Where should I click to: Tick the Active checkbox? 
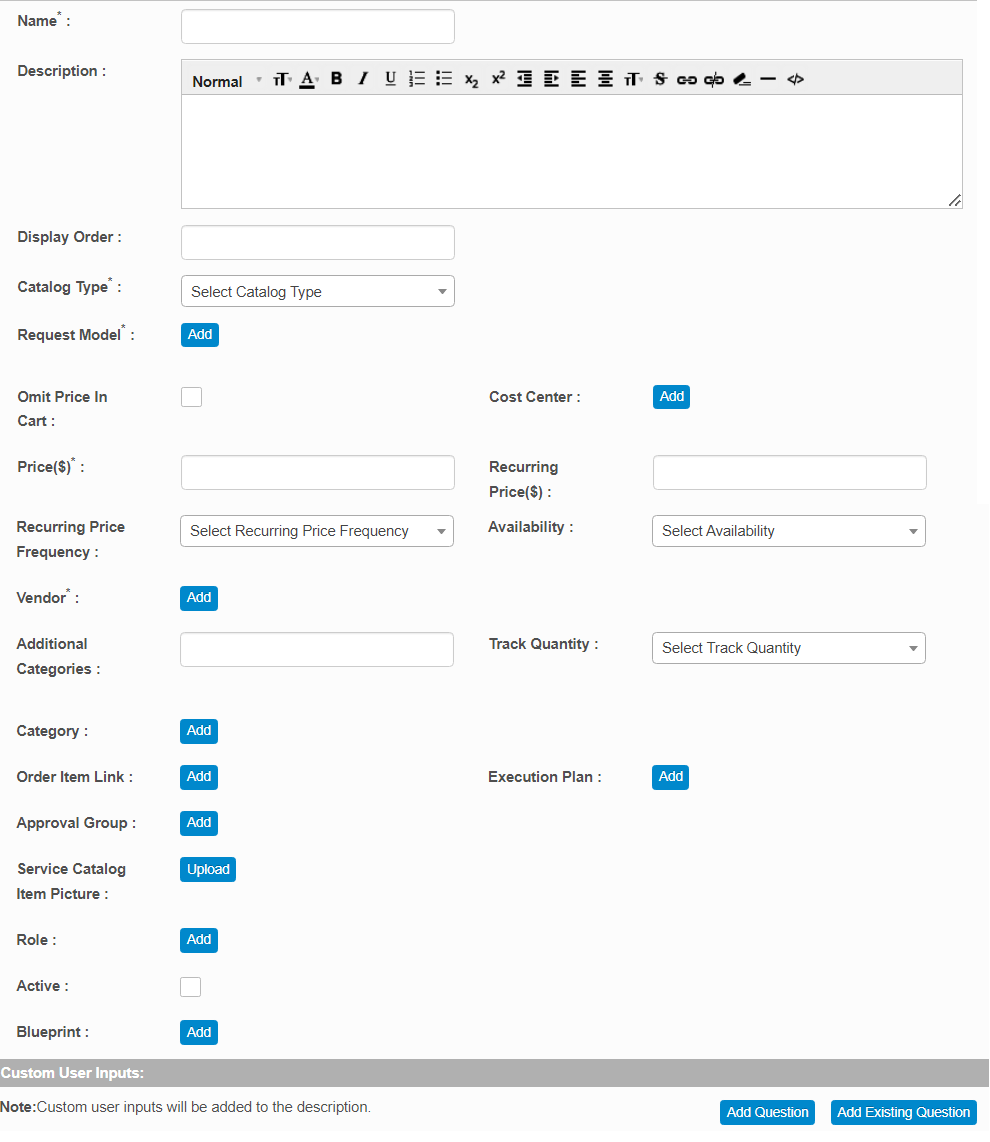tap(190, 987)
